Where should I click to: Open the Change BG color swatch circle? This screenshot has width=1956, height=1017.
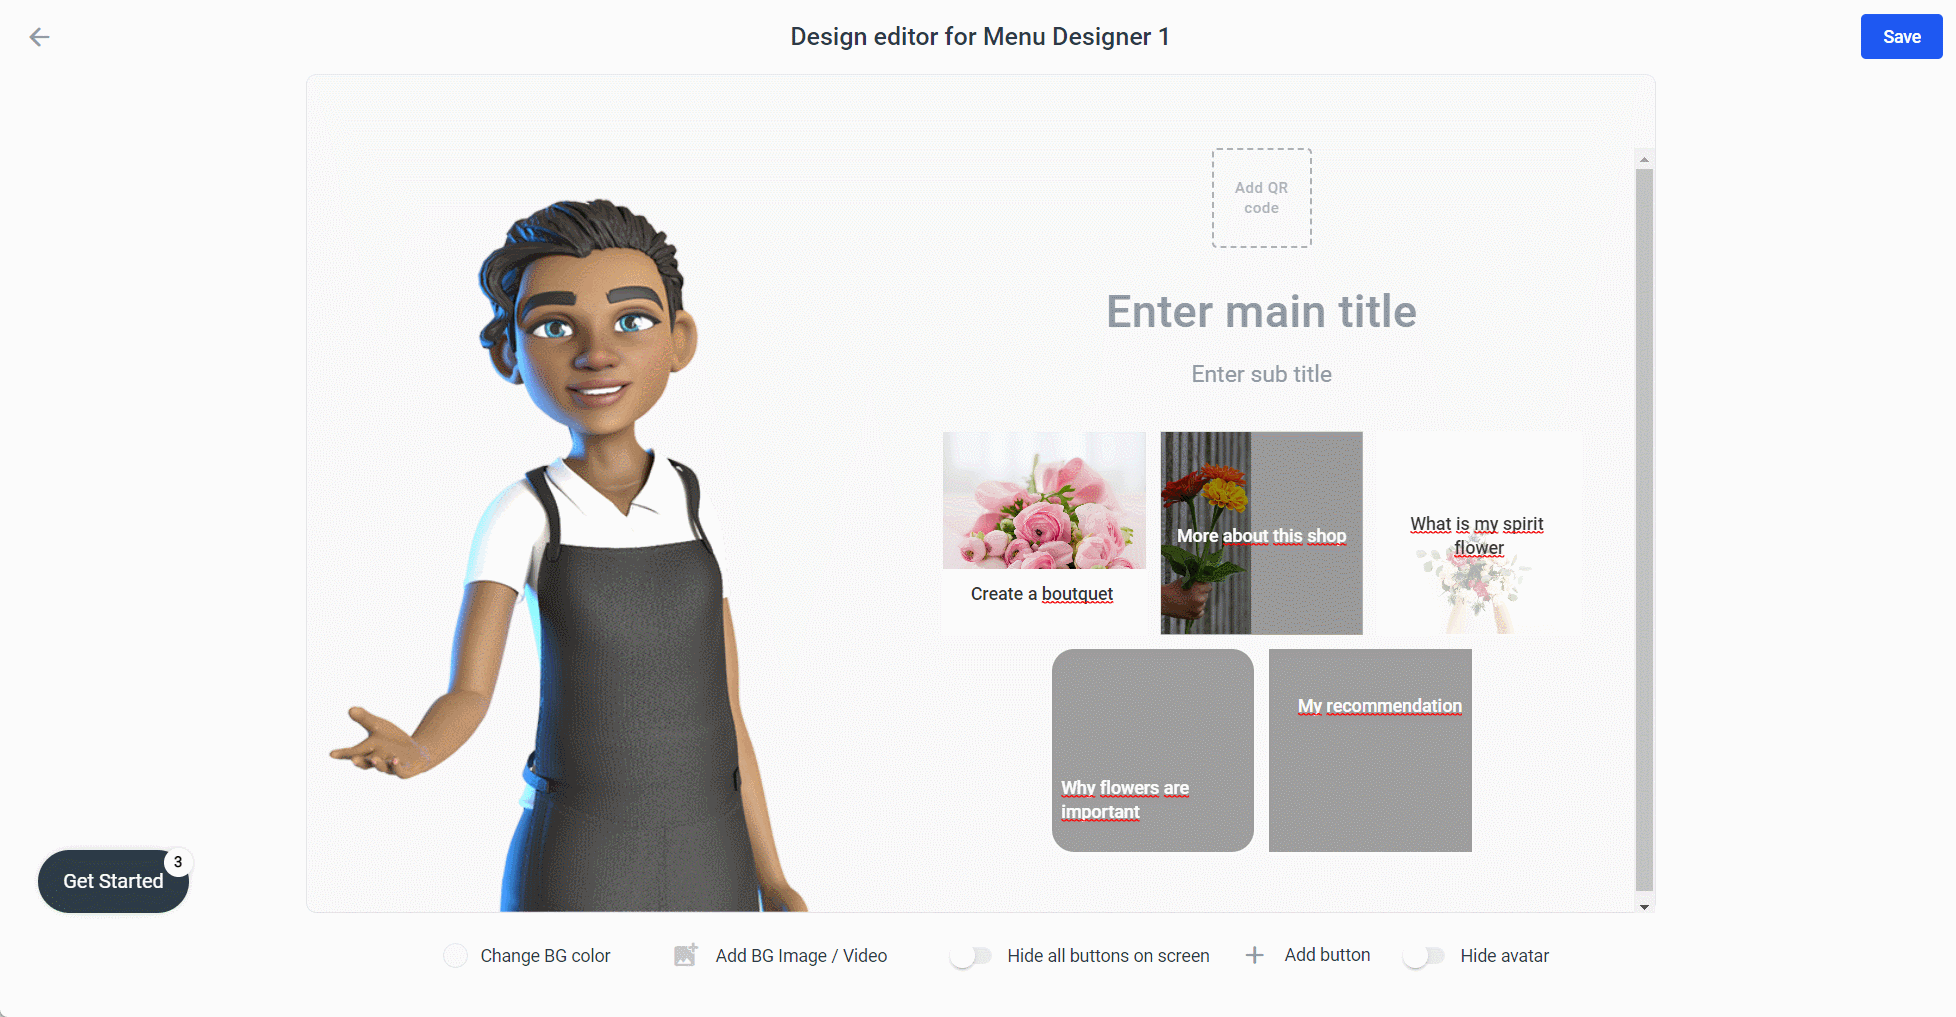pos(455,956)
